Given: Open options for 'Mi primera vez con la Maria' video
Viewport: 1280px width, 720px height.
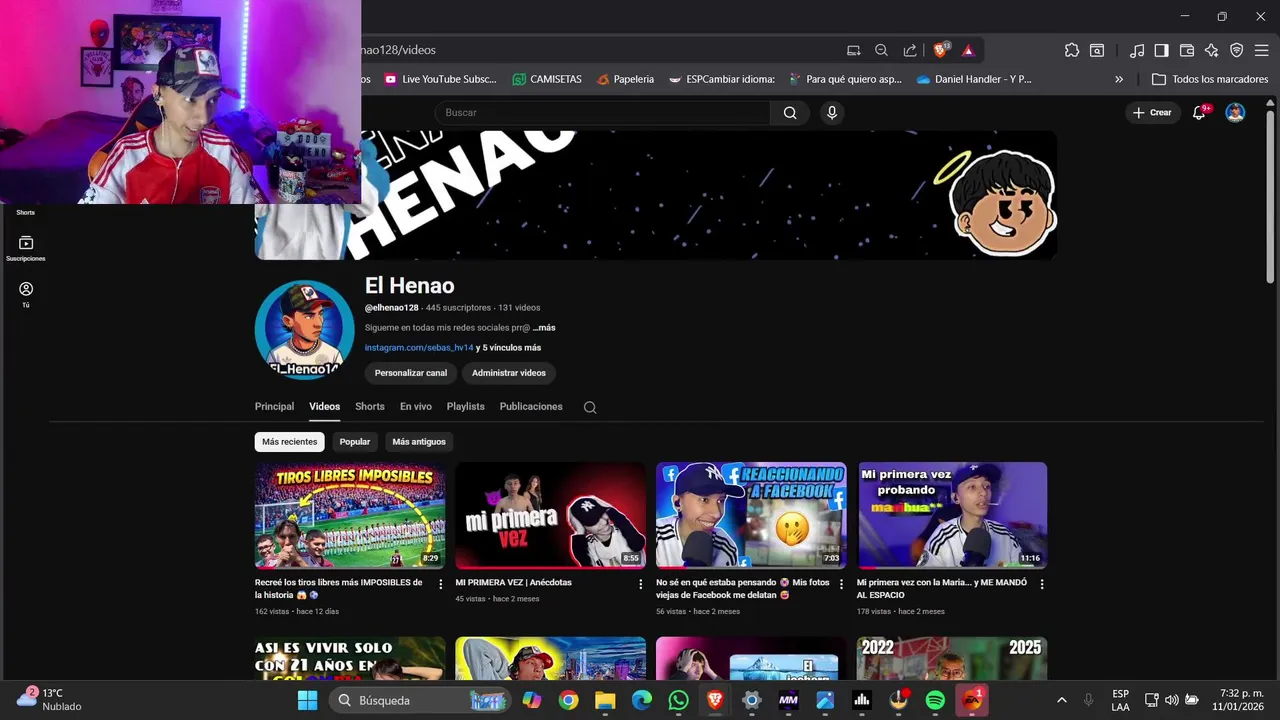Looking at the screenshot, I should point(1042,584).
